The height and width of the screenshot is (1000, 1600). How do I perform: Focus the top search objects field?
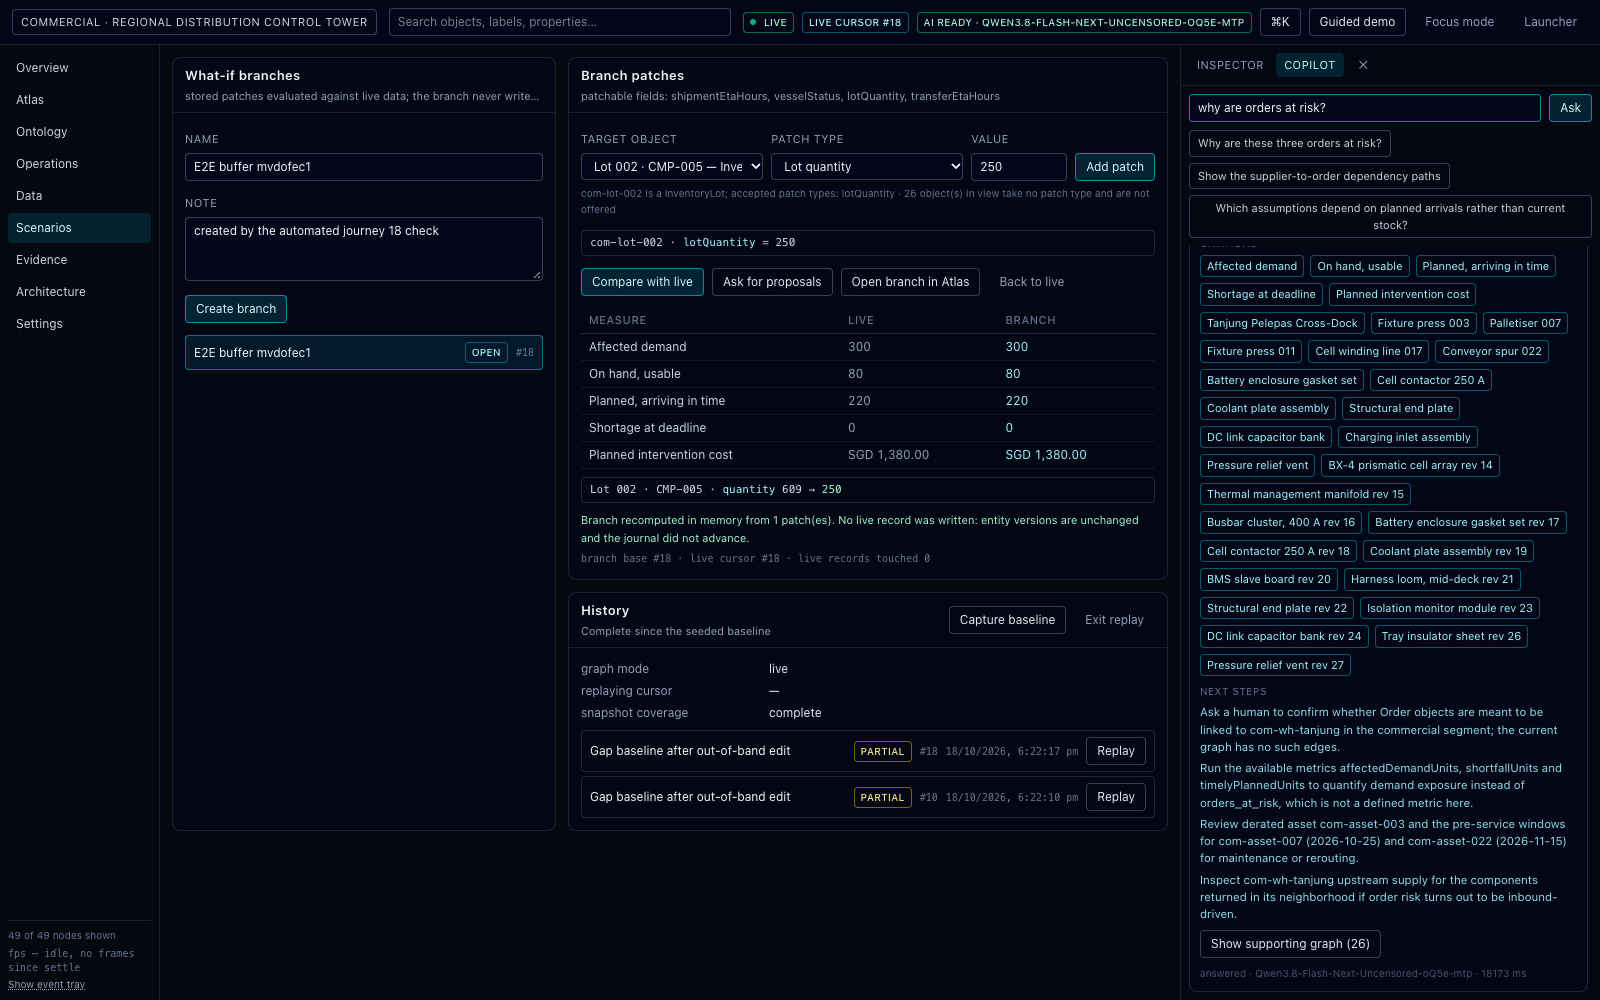560,22
